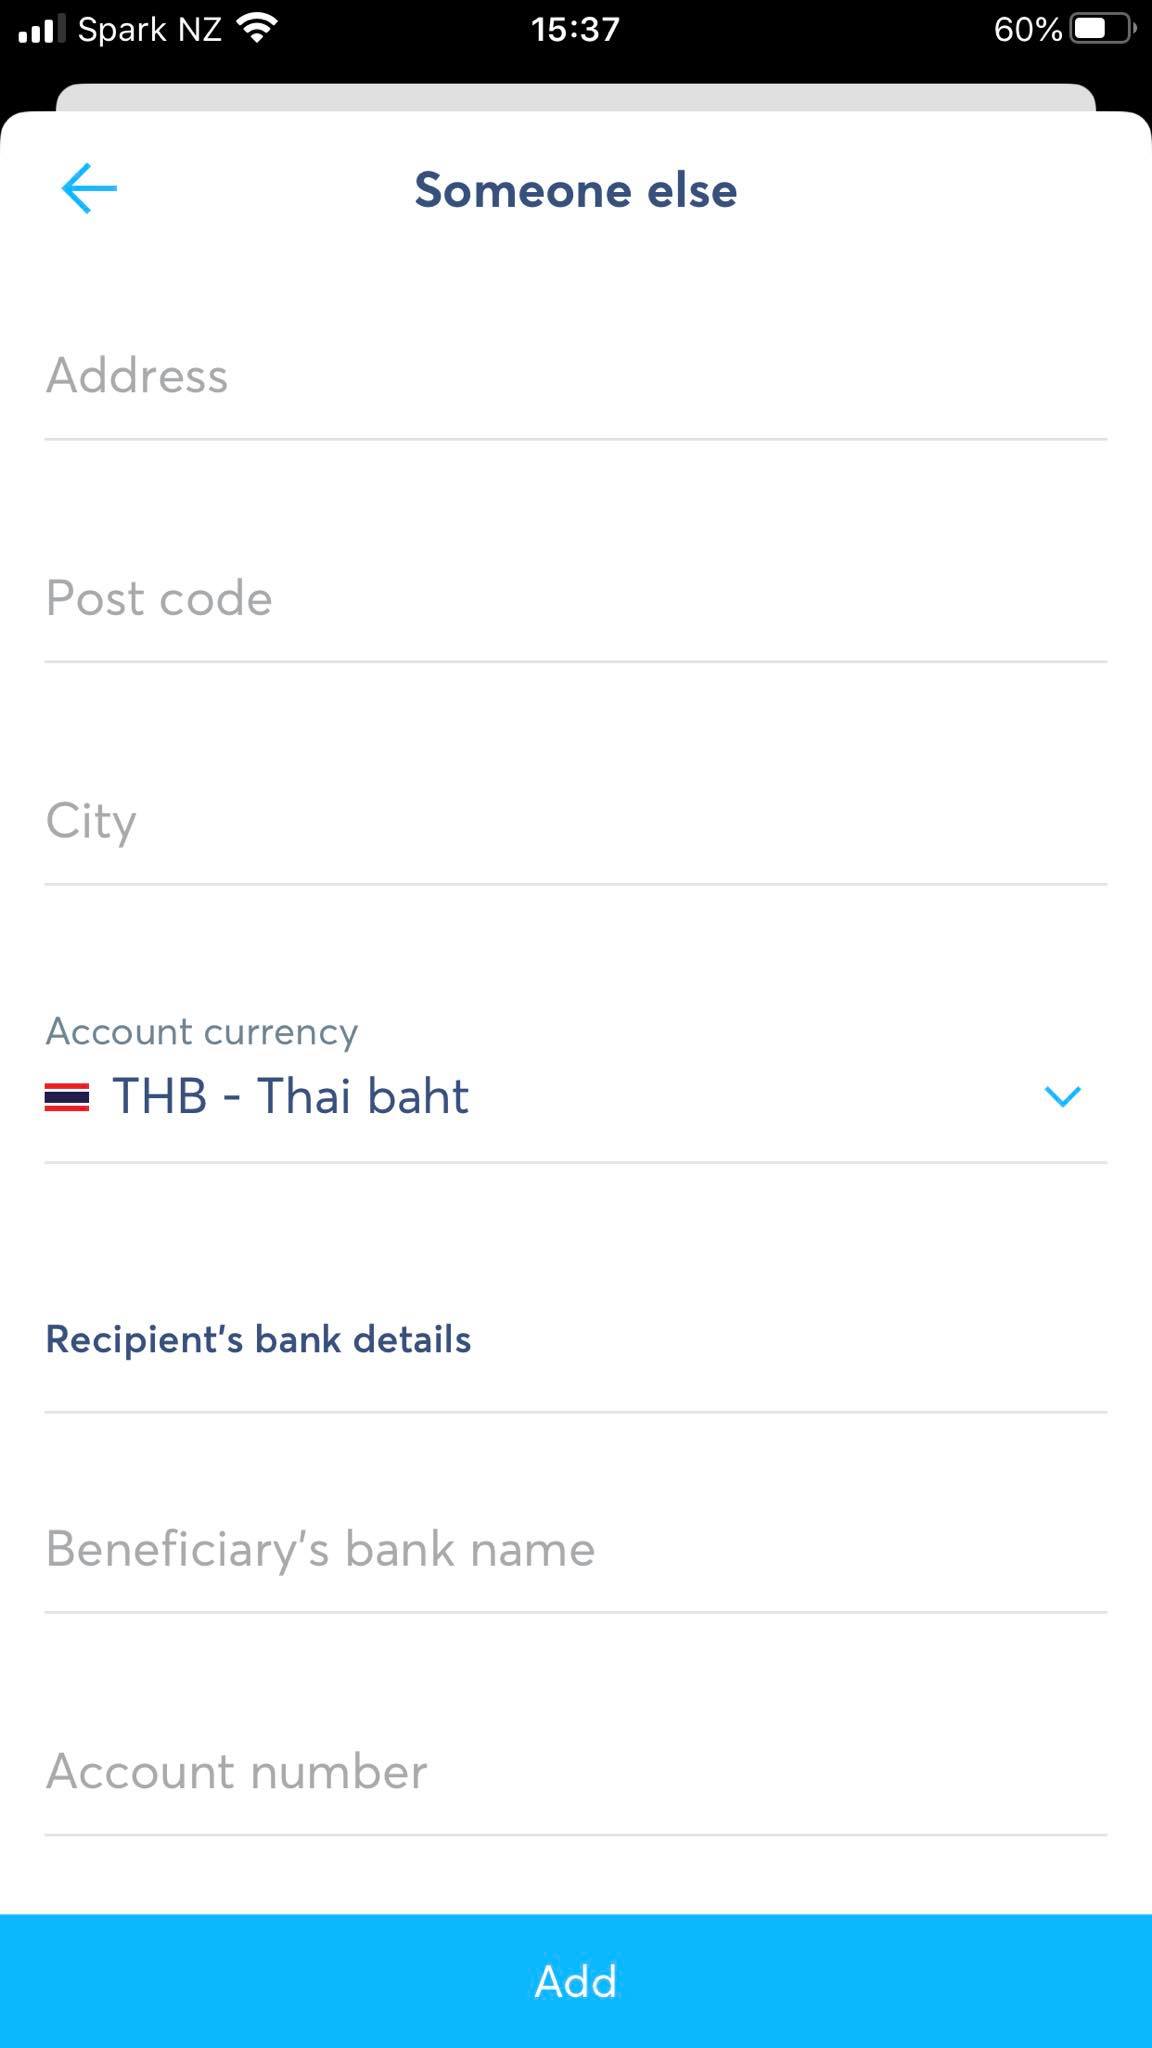Focus the Beneficiary's bank name field
This screenshot has height=2048, width=1152.
click(576, 1549)
